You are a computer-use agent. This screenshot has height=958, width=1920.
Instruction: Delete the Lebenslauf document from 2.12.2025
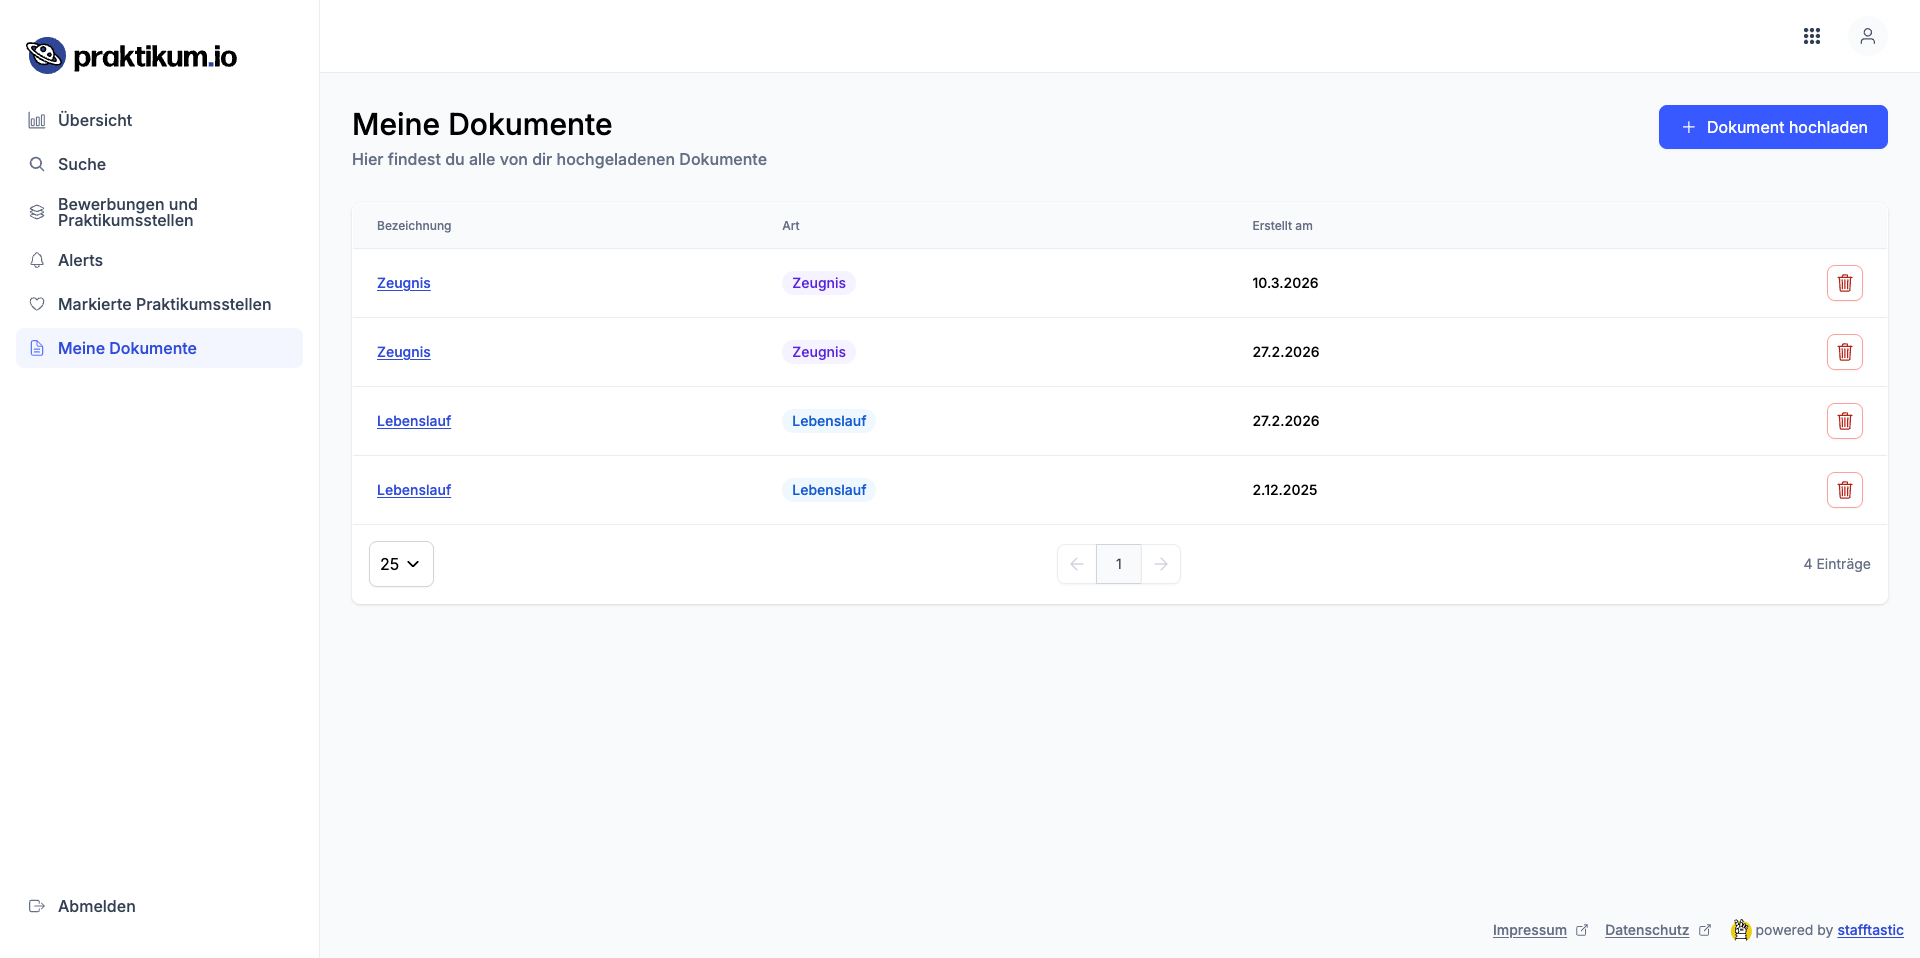pyautogui.click(x=1844, y=490)
